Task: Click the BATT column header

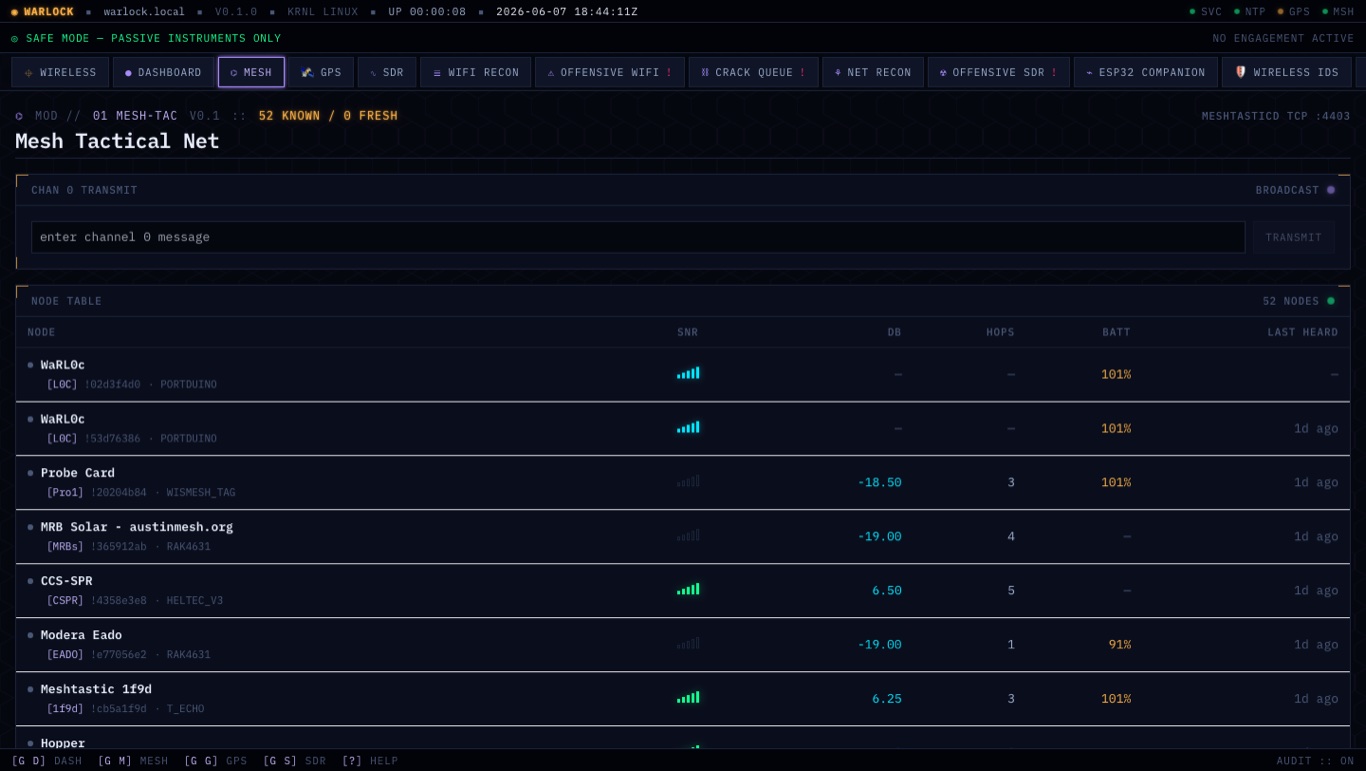Action: (1116, 332)
